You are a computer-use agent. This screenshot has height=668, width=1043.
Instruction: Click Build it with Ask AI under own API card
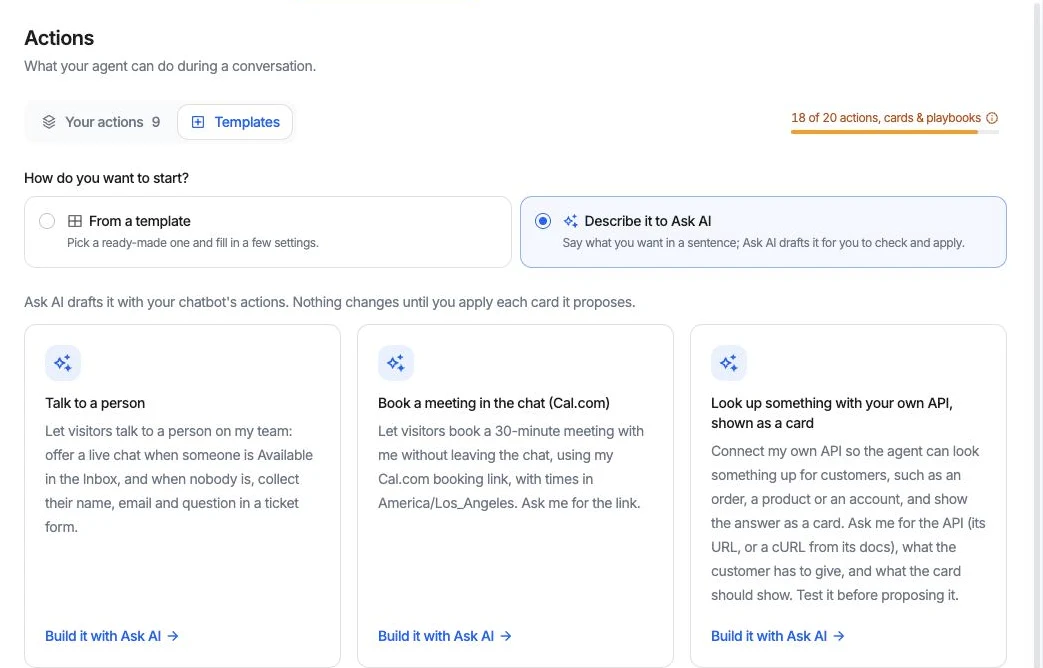coord(778,636)
